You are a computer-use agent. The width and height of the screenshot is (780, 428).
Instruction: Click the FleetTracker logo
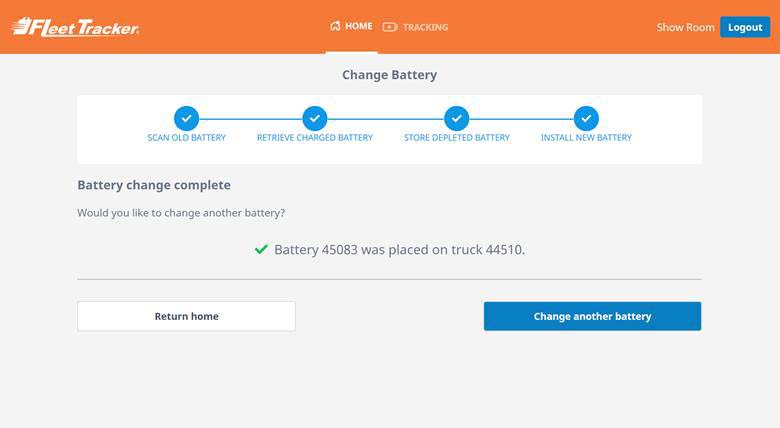(x=75, y=27)
